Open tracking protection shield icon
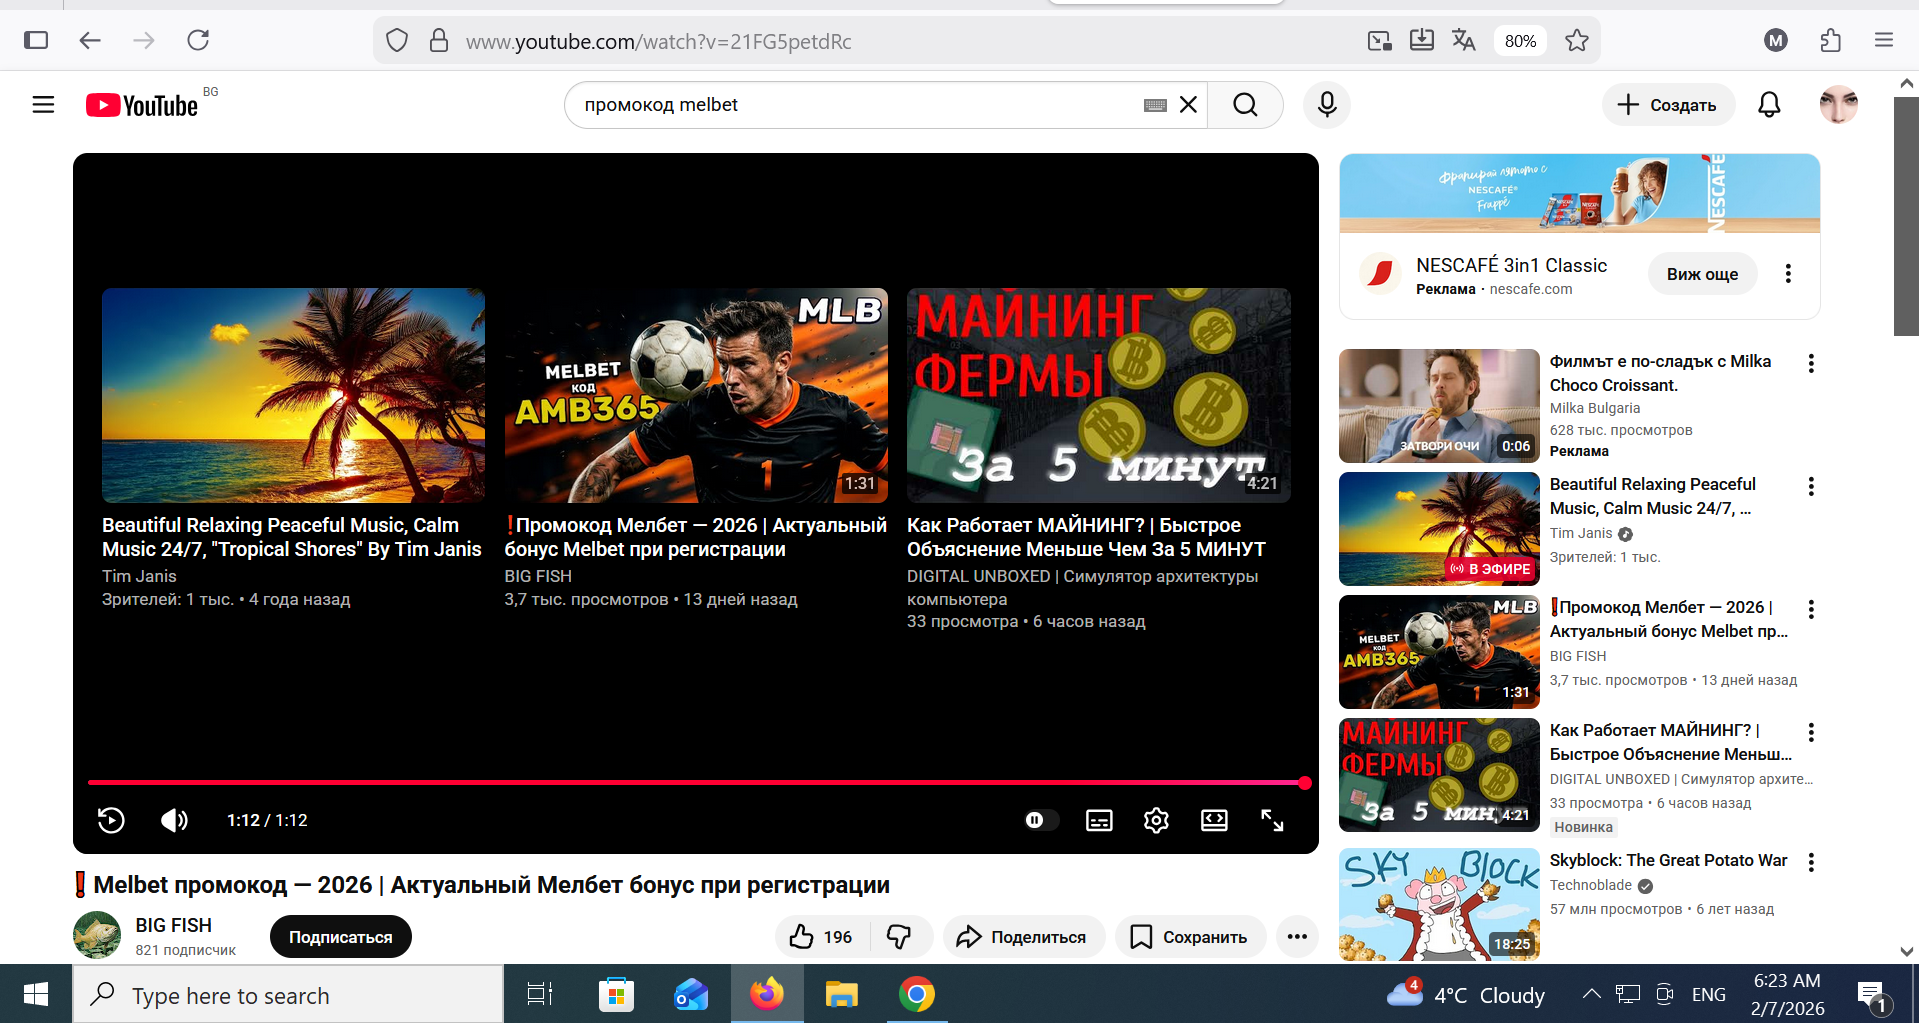The width and height of the screenshot is (1919, 1023). click(x=397, y=40)
